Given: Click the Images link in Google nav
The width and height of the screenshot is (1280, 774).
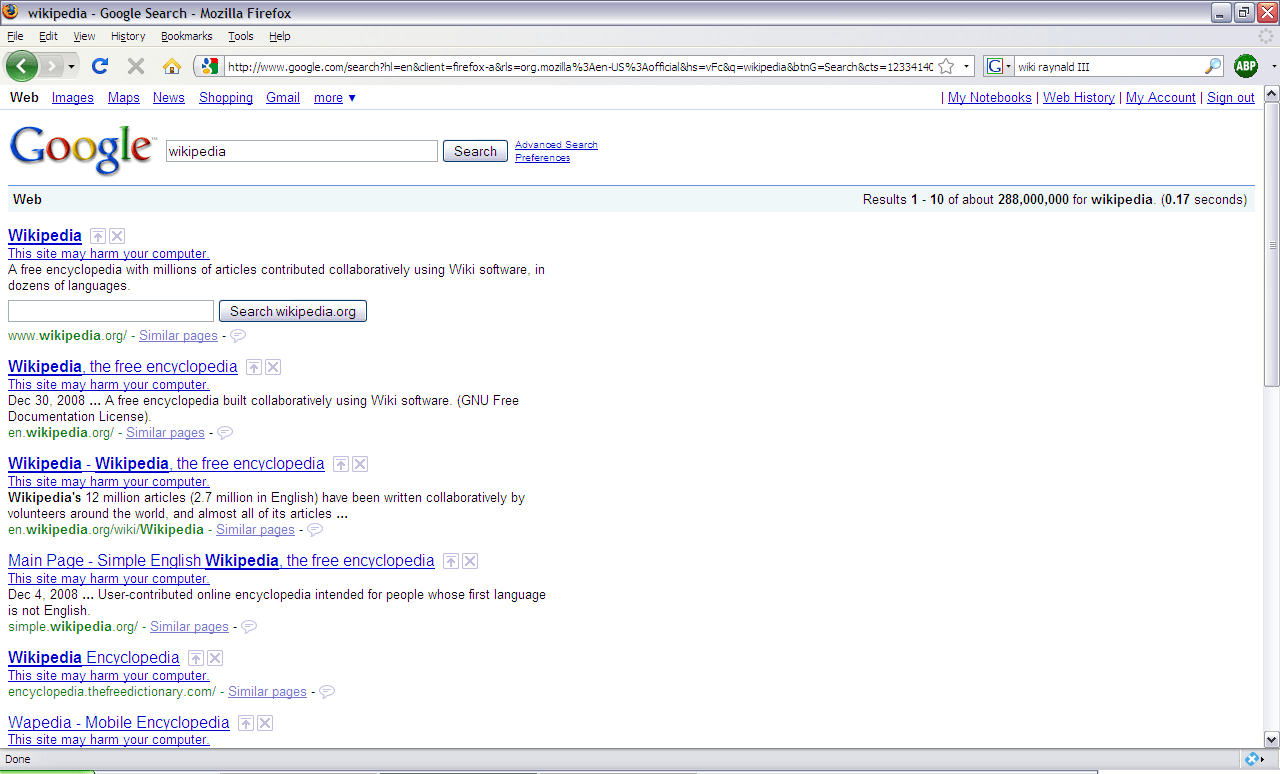Looking at the screenshot, I should tap(73, 97).
